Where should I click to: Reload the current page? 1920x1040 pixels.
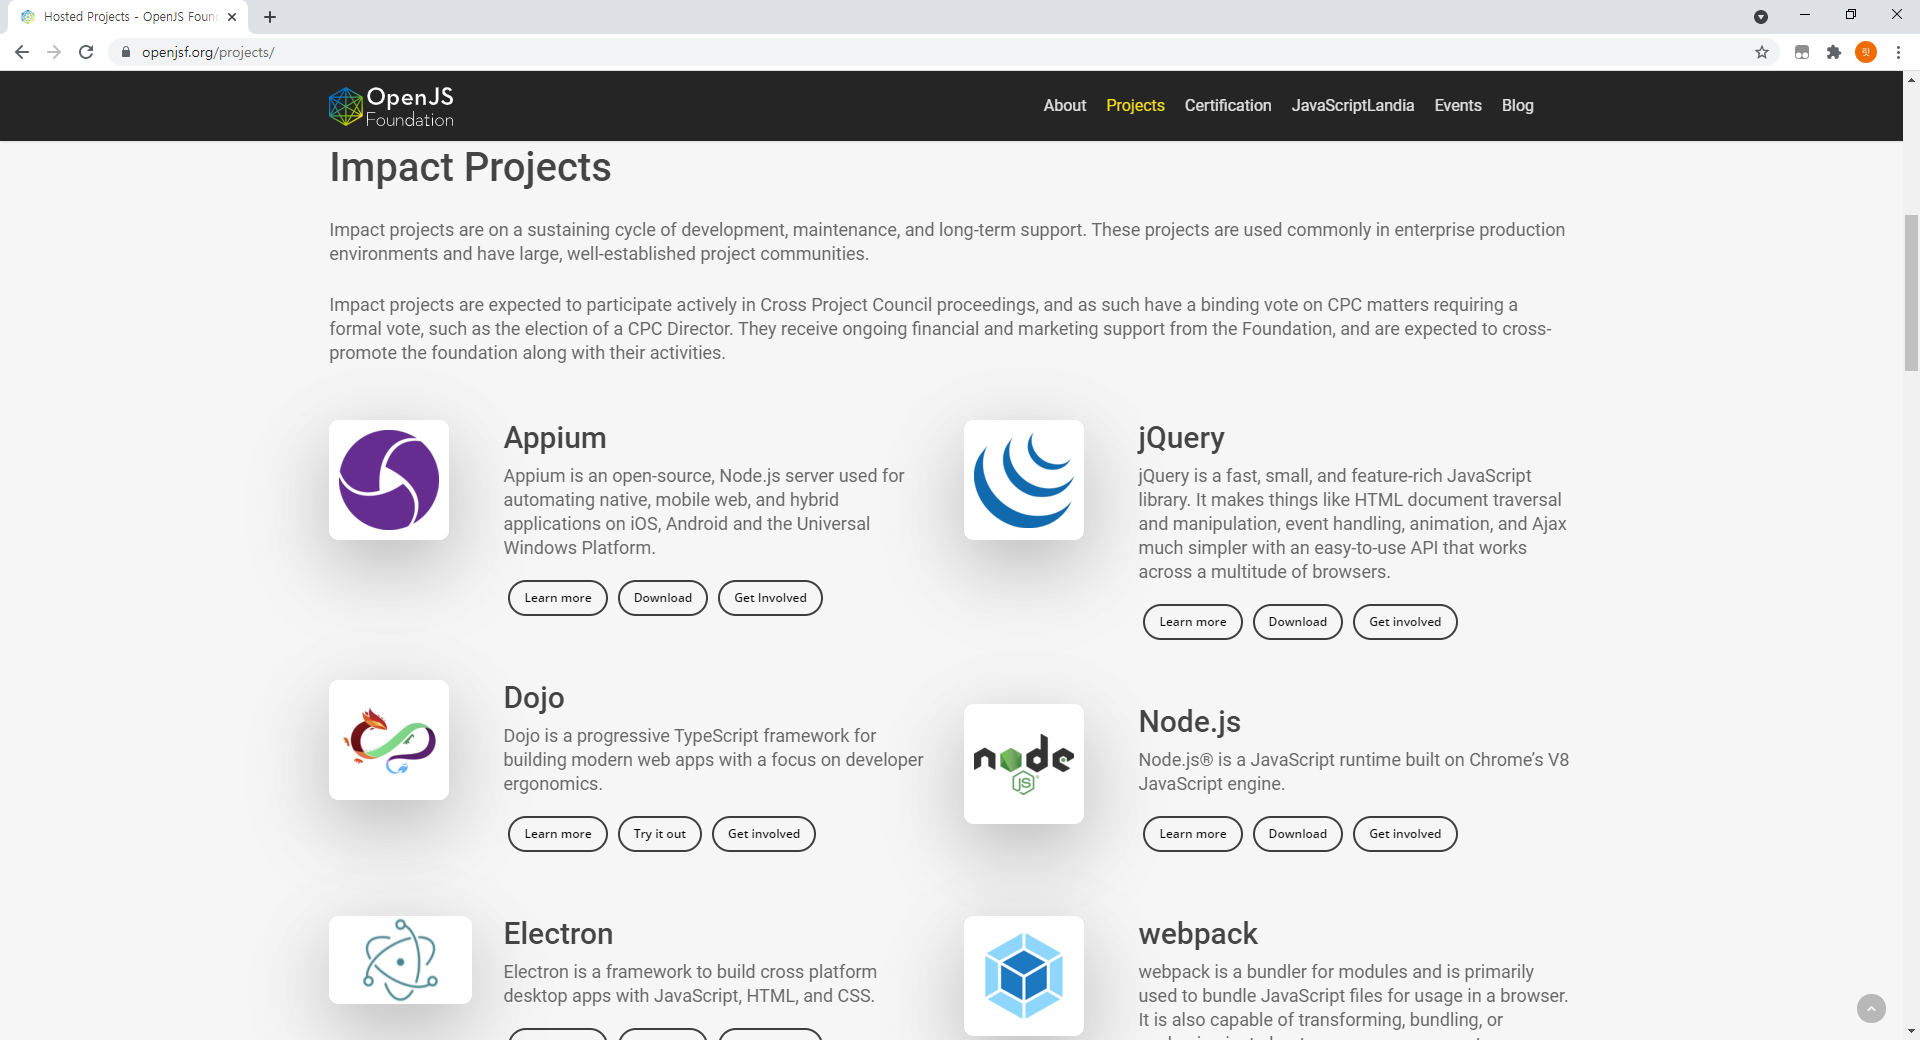point(86,52)
